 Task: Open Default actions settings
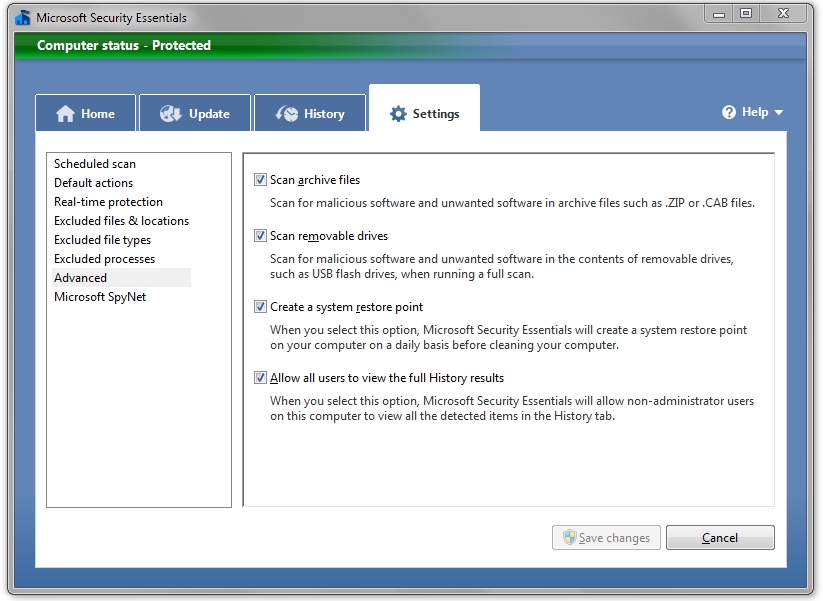pyautogui.click(x=93, y=183)
